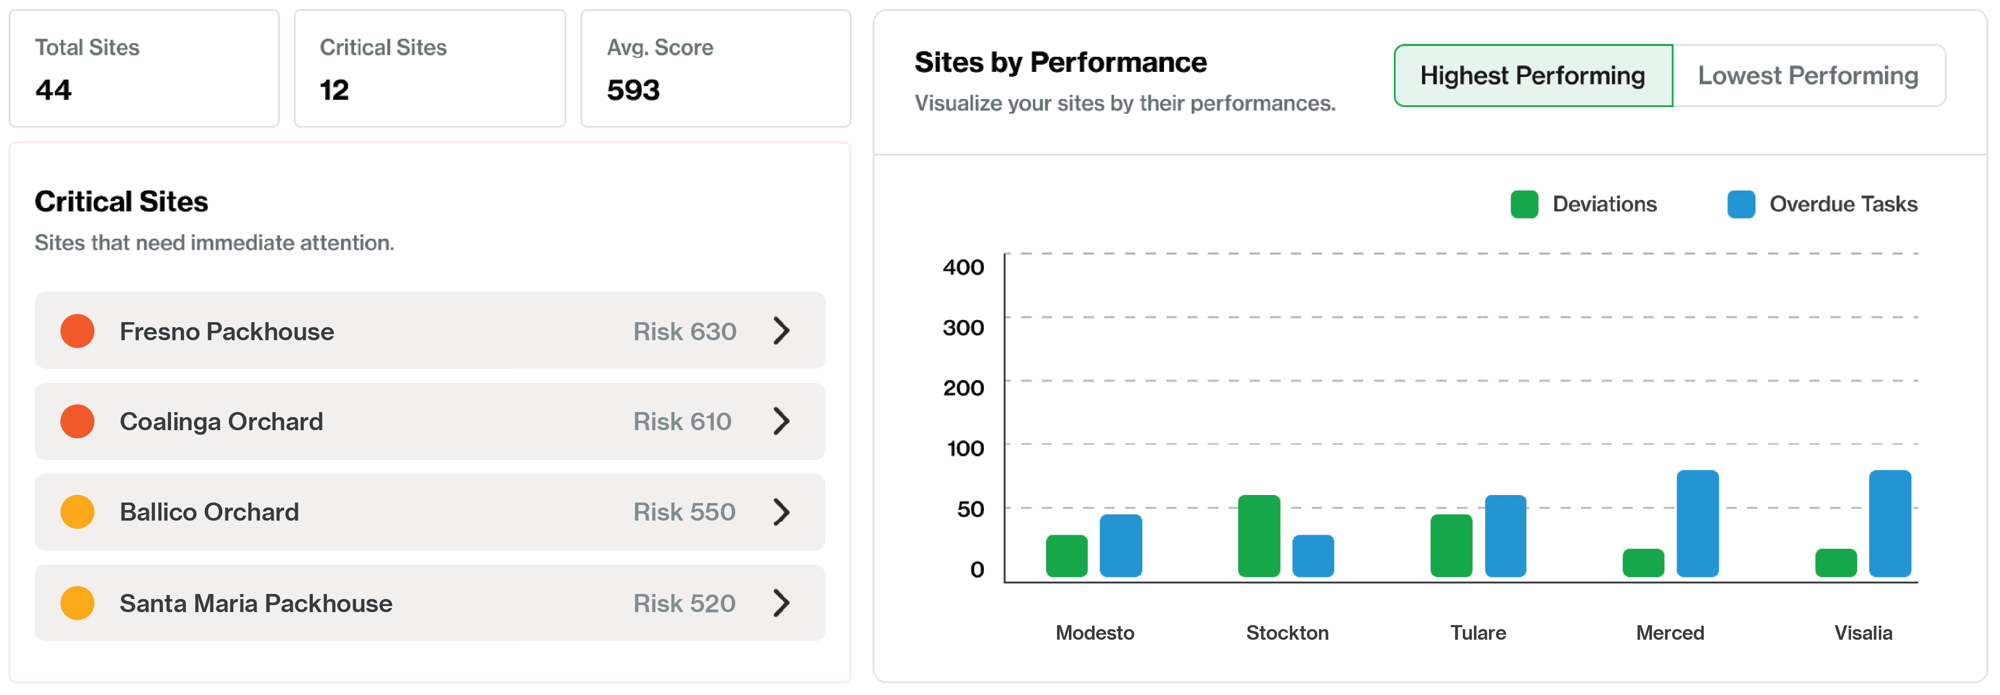Click the 400 y-axis label

[964, 267]
